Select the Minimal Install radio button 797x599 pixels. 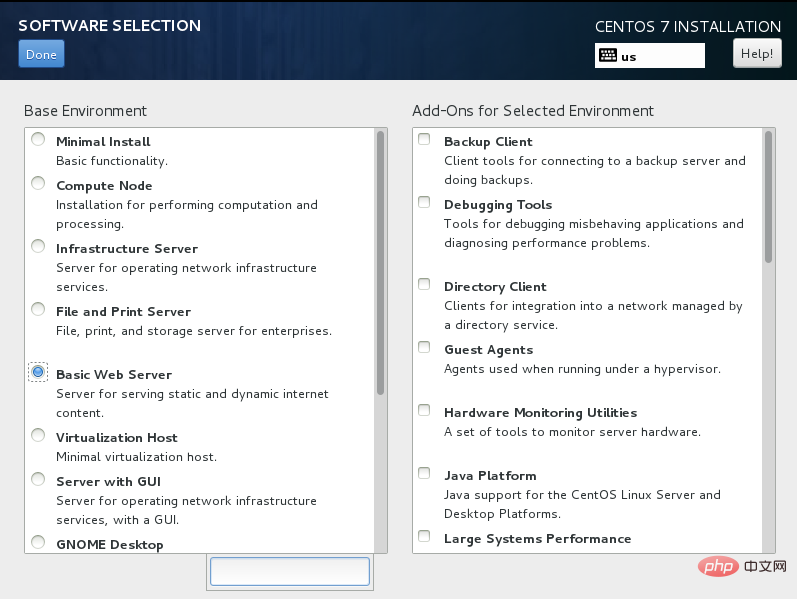coord(38,140)
